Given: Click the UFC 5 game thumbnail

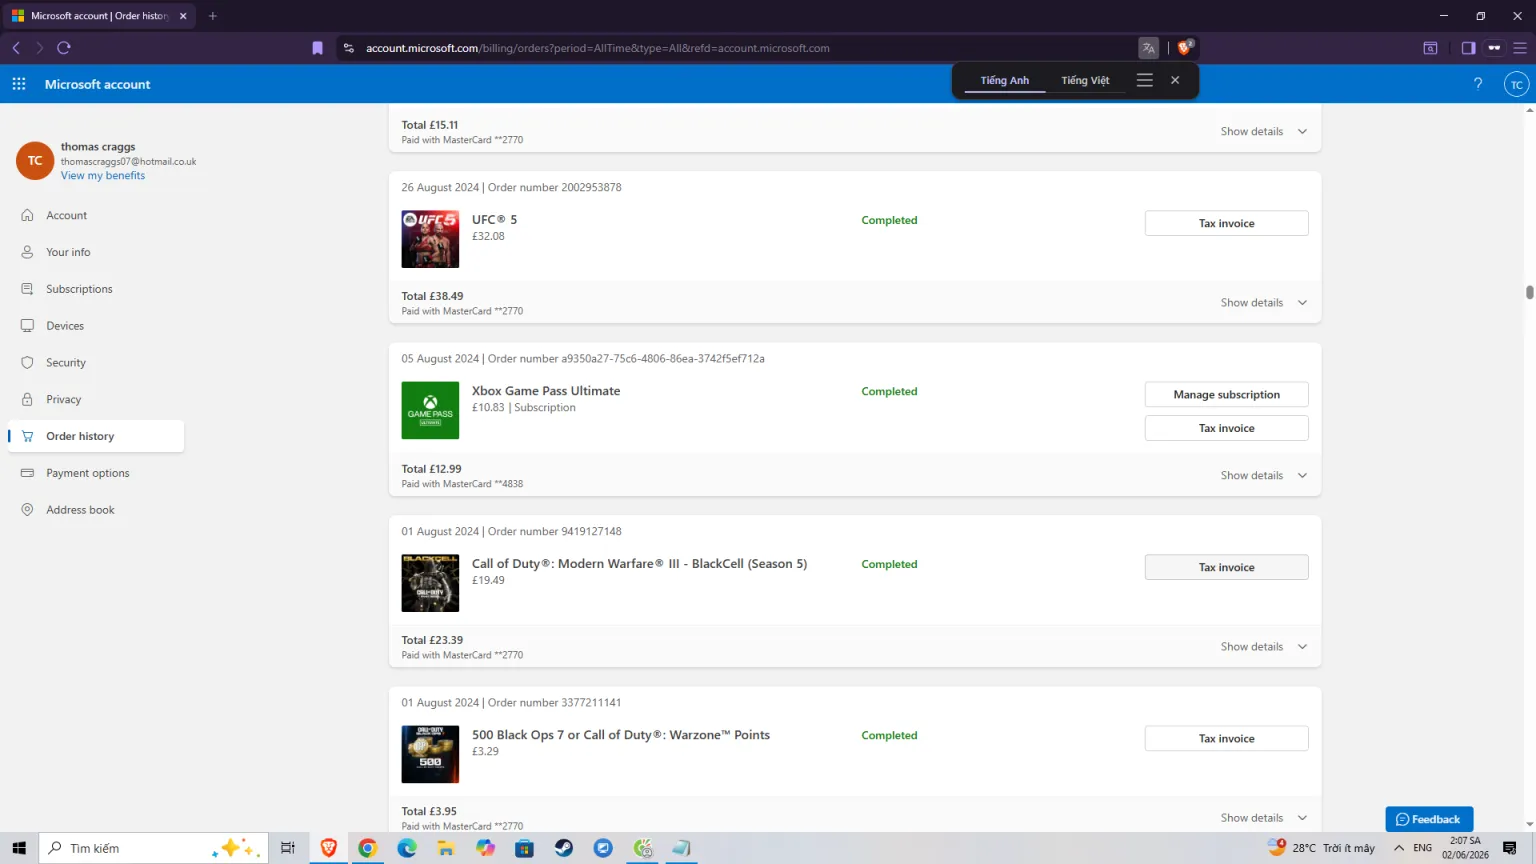Looking at the screenshot, I should pos(430,239).
